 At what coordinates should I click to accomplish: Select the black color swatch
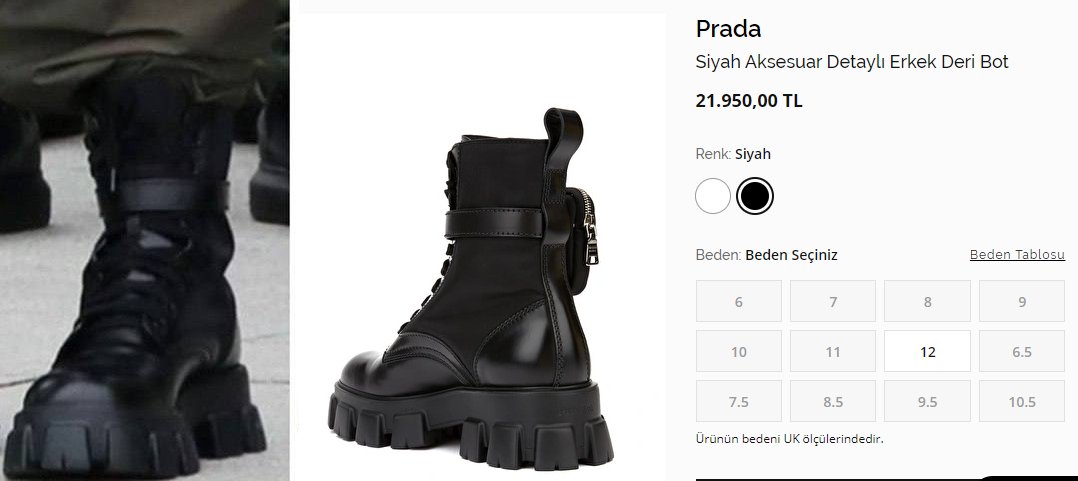[x=755, y=196]
